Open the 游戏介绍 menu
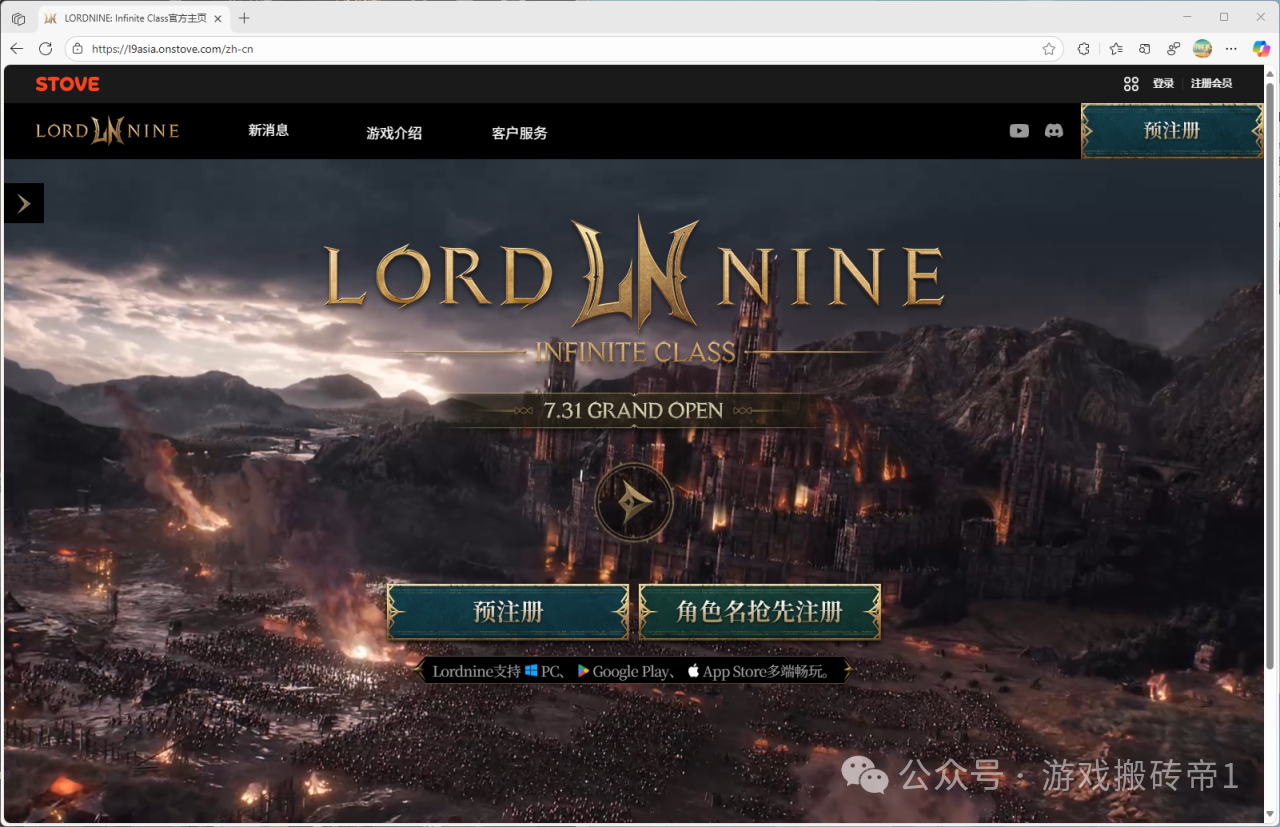The image size is (1280, 827). [394, 133]
